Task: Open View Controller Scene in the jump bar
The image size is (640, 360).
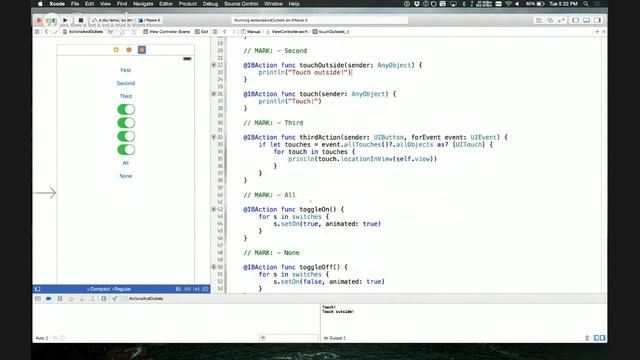Action: 167,31
